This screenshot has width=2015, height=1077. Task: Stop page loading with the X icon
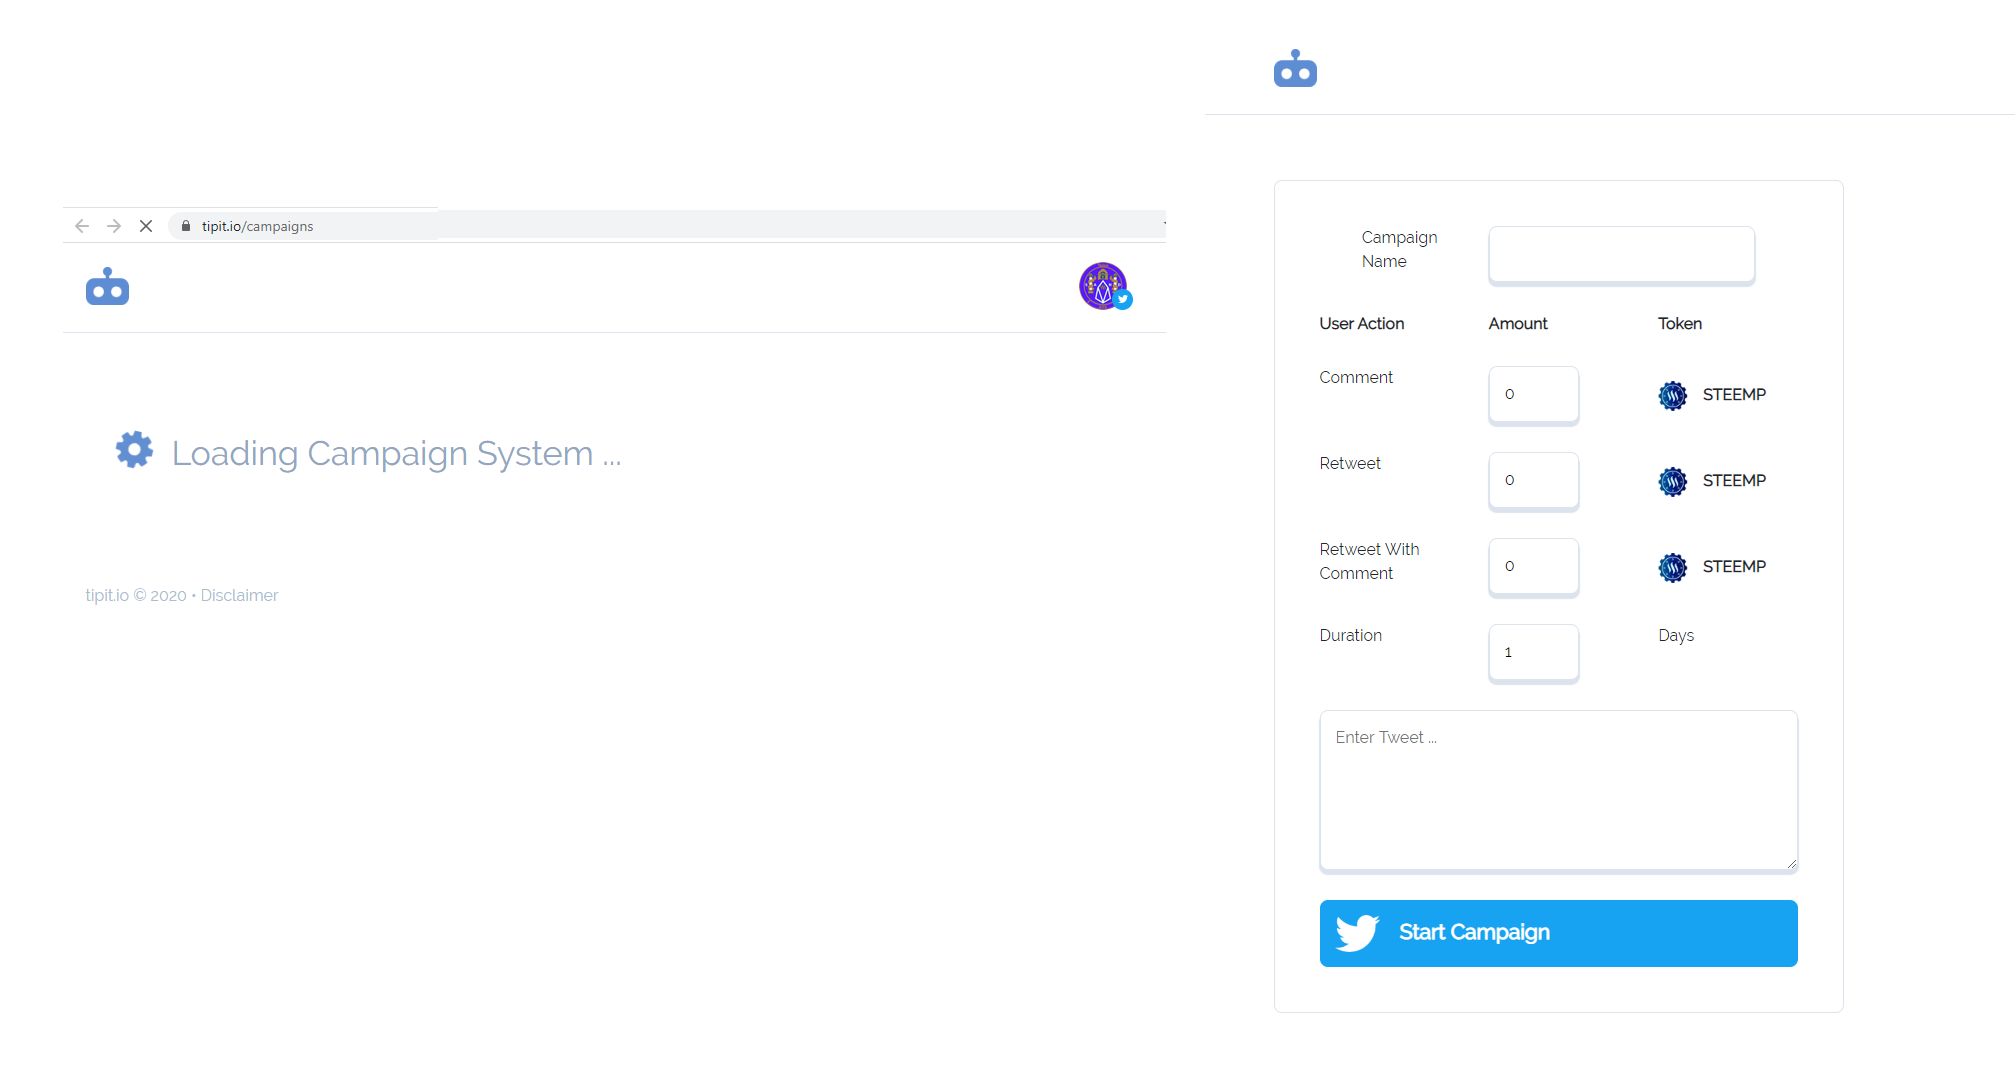coord(146,226)
